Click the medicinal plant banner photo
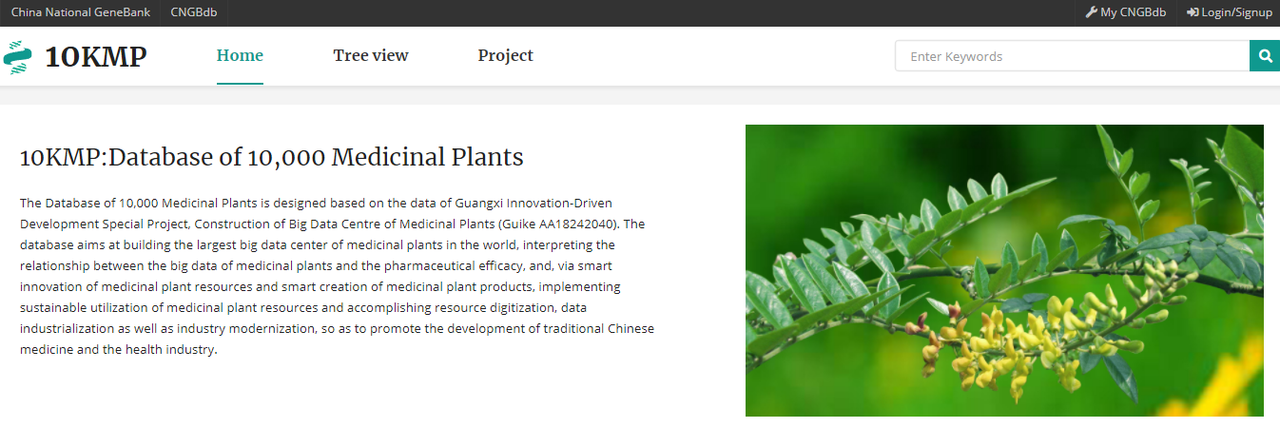Screen dimensions: 1280x429 (1005, 271)
